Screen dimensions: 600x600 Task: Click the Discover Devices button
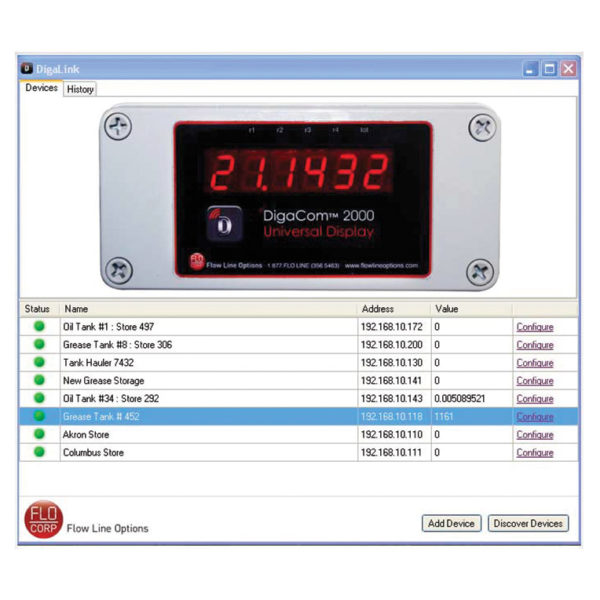[528, 523]
